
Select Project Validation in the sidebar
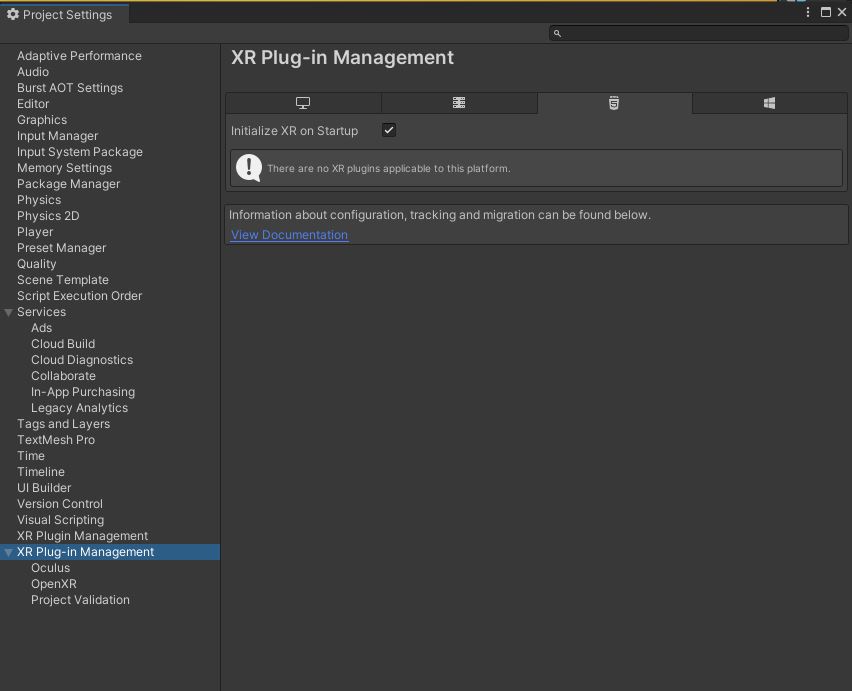point(79,599)
